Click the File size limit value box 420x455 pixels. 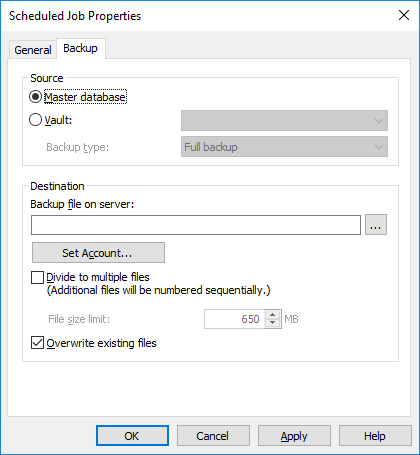click(x=235, y=319)
